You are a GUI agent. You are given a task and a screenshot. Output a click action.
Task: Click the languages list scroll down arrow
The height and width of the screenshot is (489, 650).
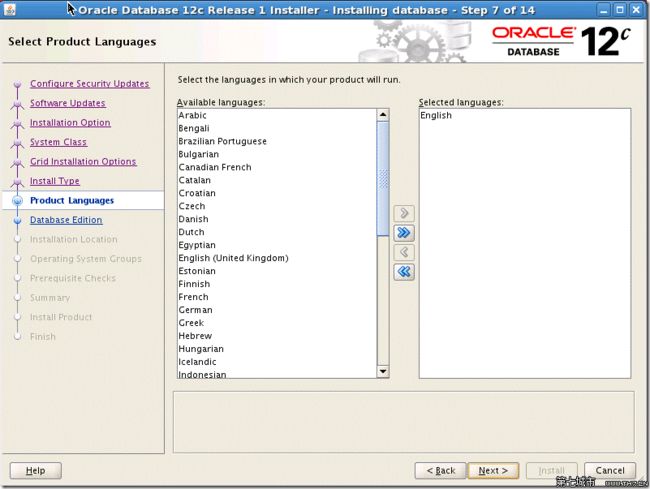383,371
